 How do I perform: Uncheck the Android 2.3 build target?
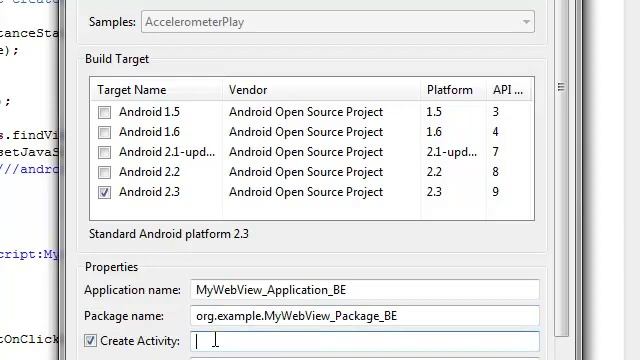[104, 192]
